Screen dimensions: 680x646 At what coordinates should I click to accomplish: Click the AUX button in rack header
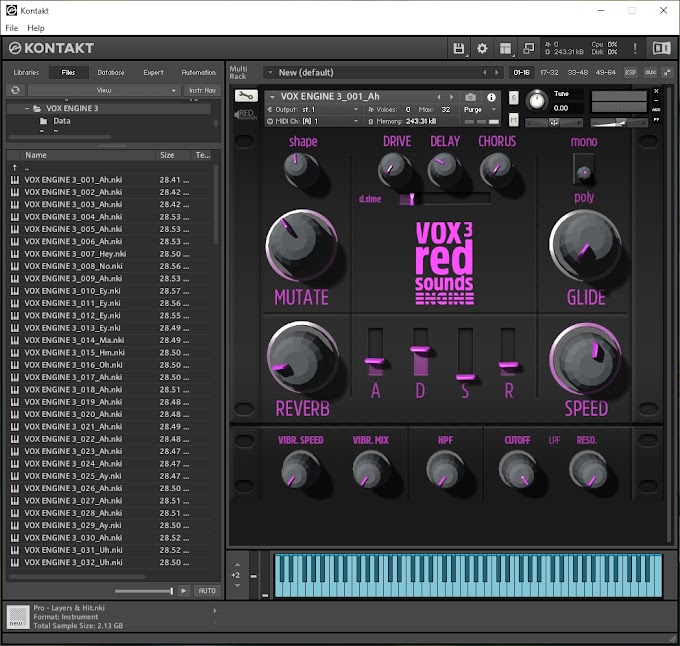pos(650,72)
